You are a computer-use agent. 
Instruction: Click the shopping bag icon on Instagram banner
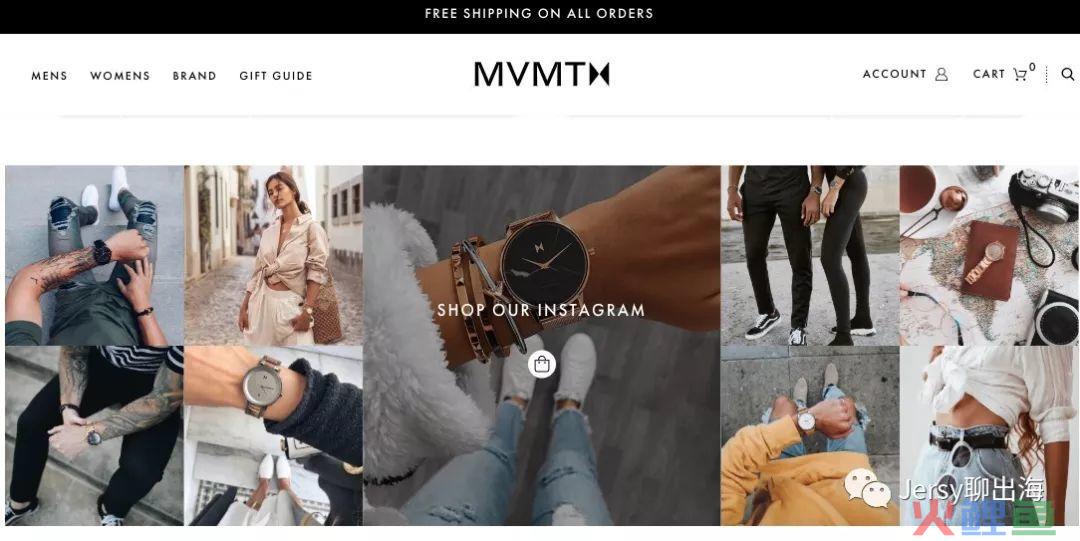(542, 365)
